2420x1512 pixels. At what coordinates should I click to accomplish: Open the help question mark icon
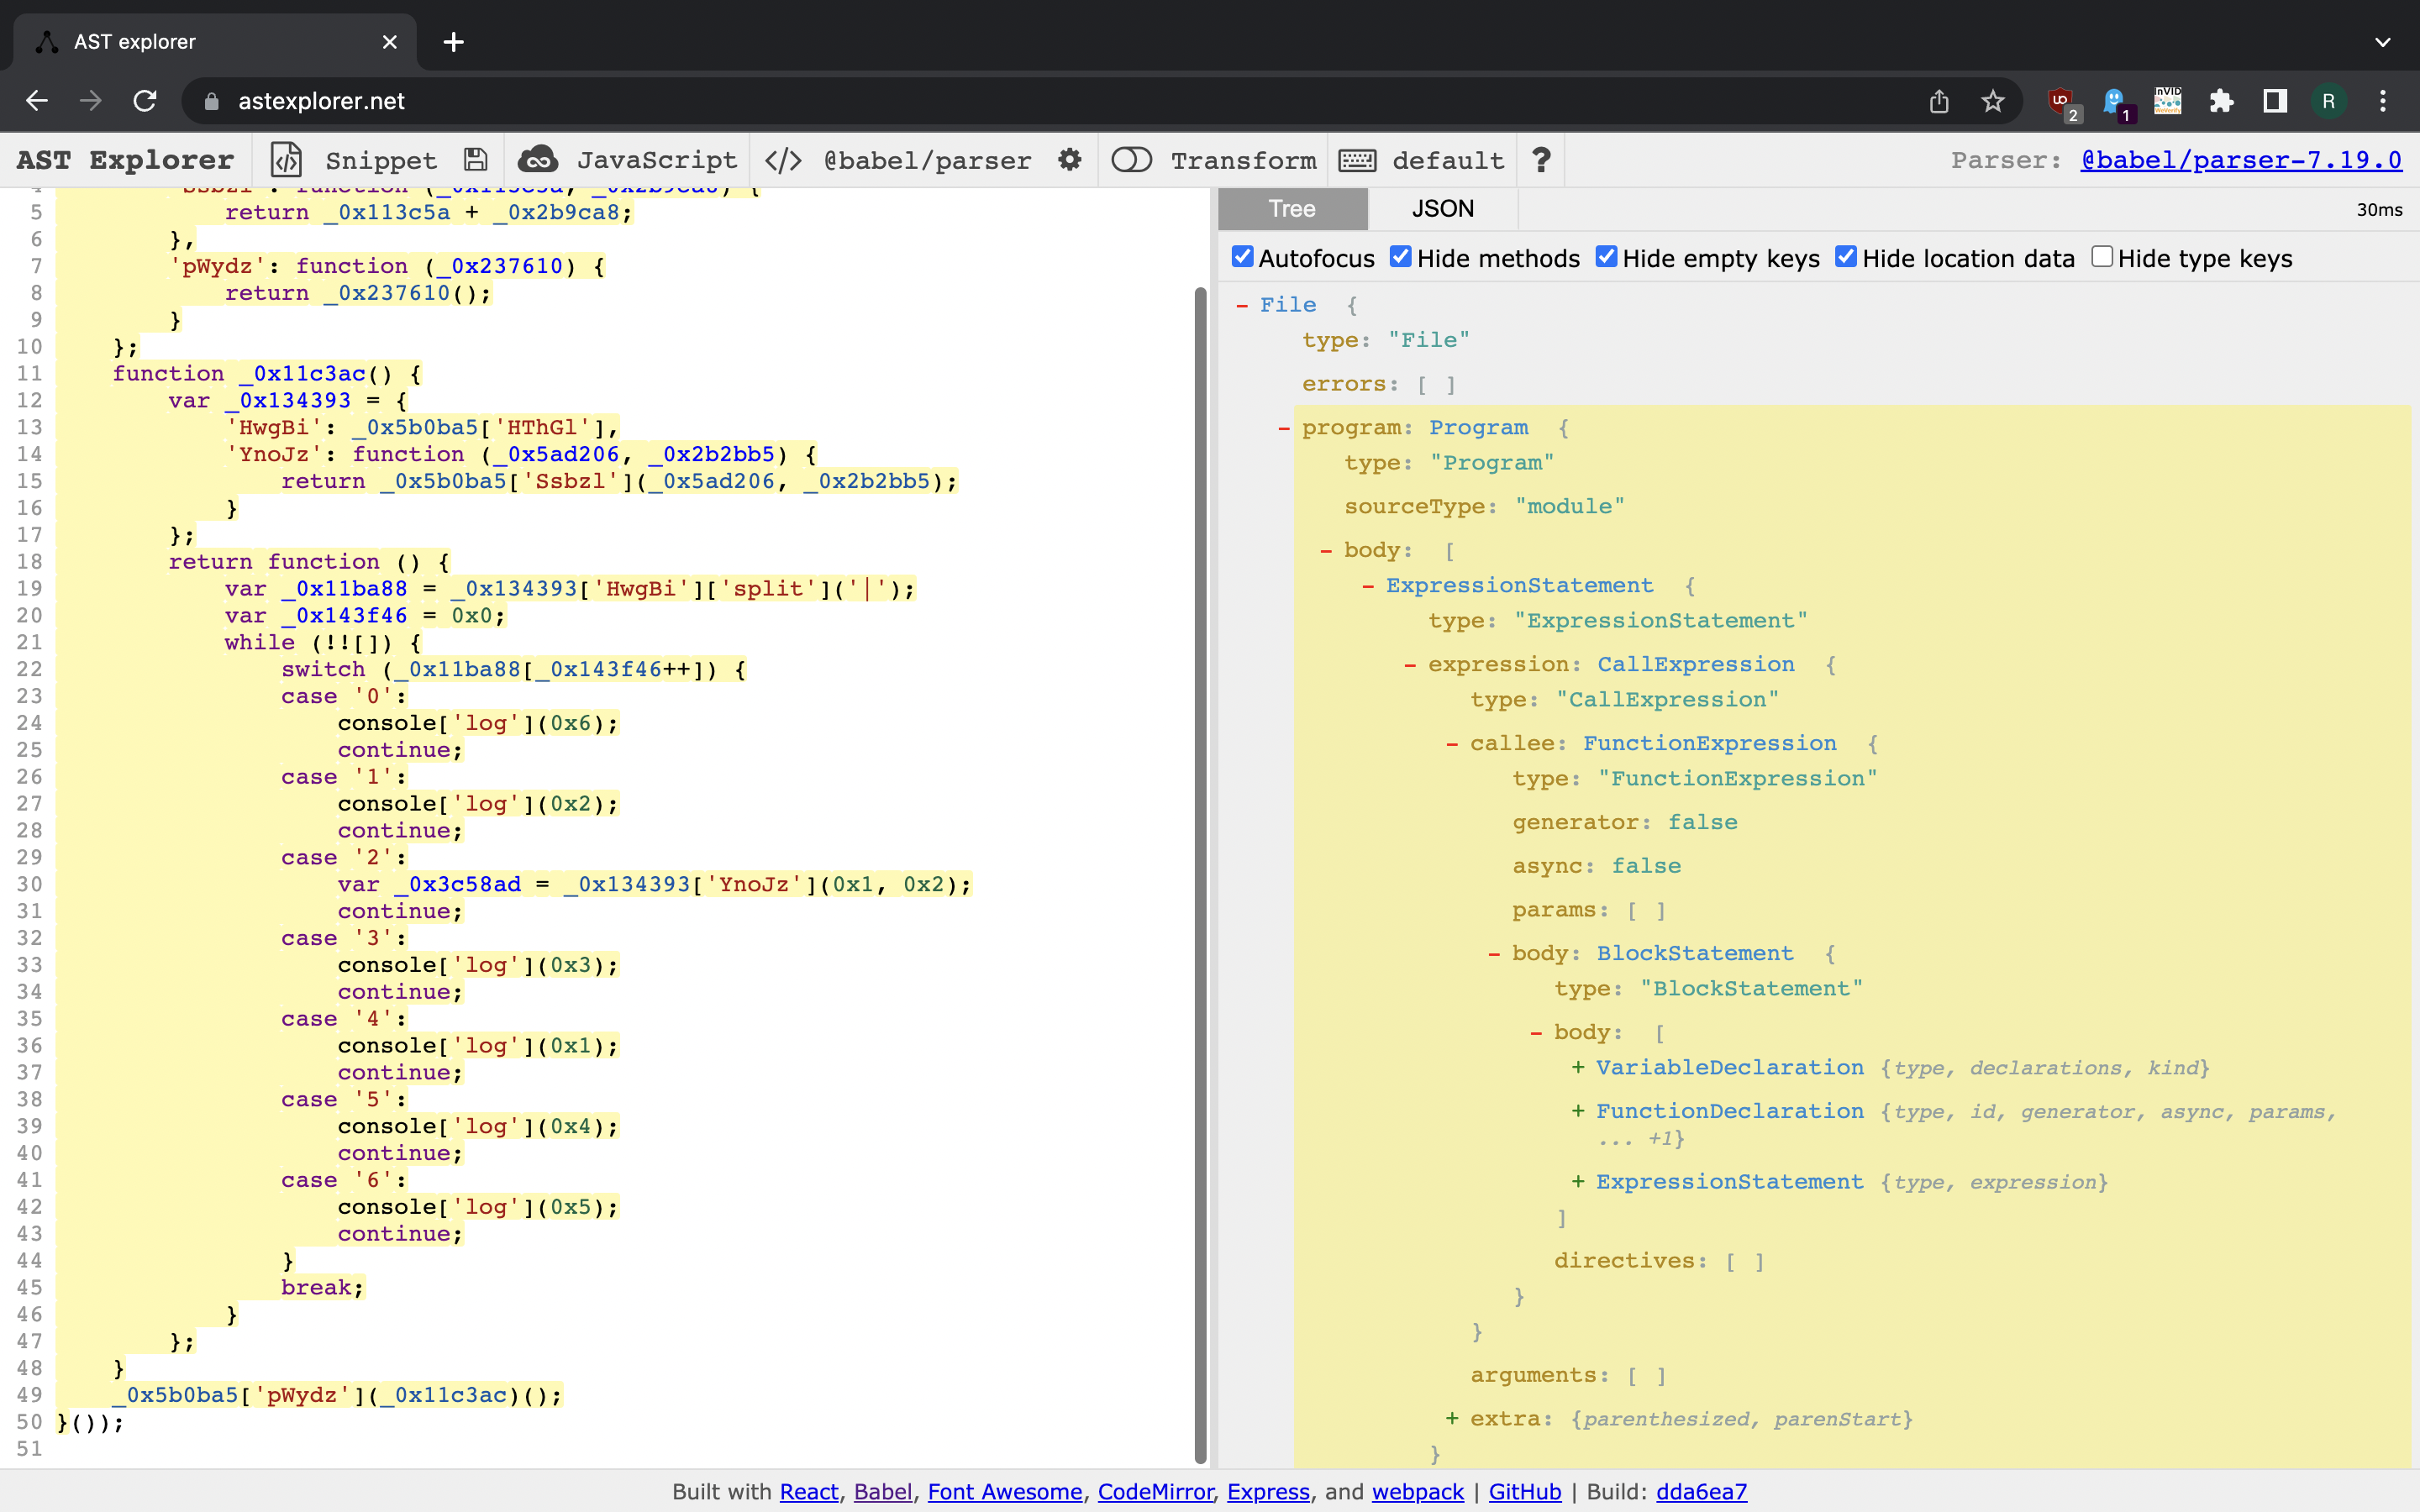point(1541,160)
